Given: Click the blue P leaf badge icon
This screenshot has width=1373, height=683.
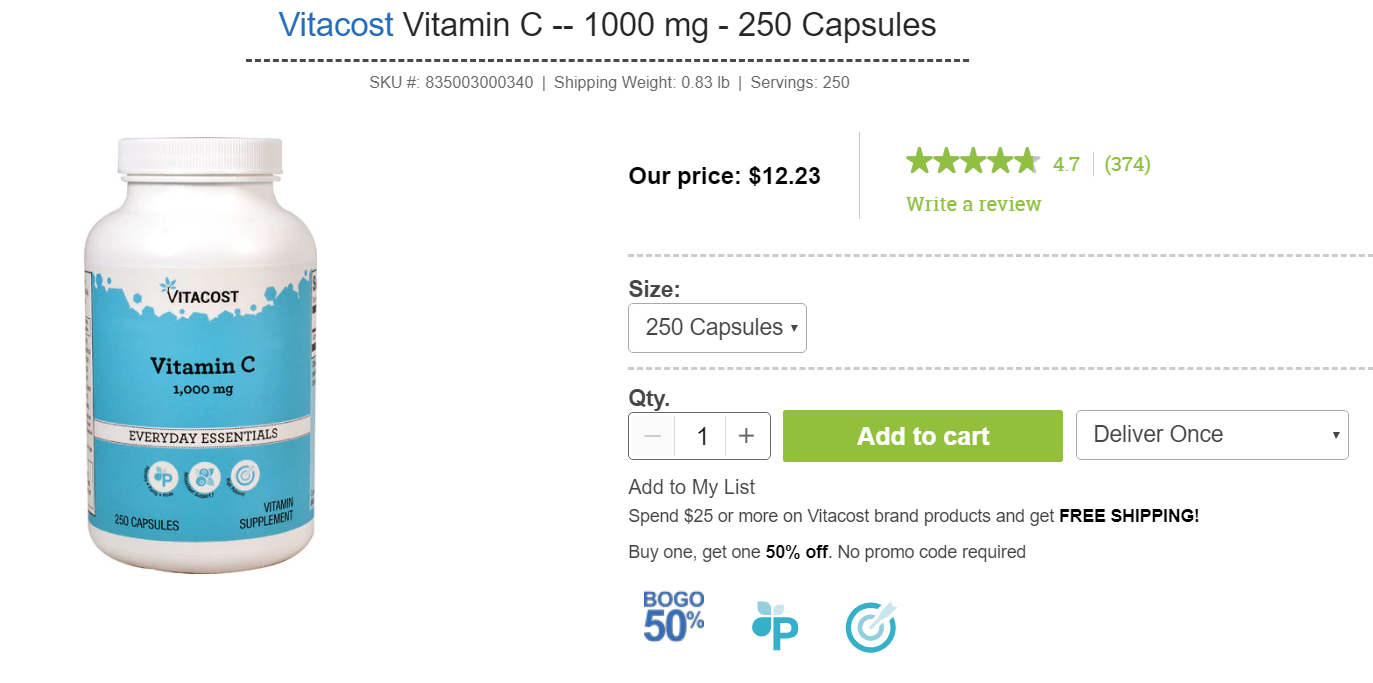Looking at the screenshot, I should (775, 626).
